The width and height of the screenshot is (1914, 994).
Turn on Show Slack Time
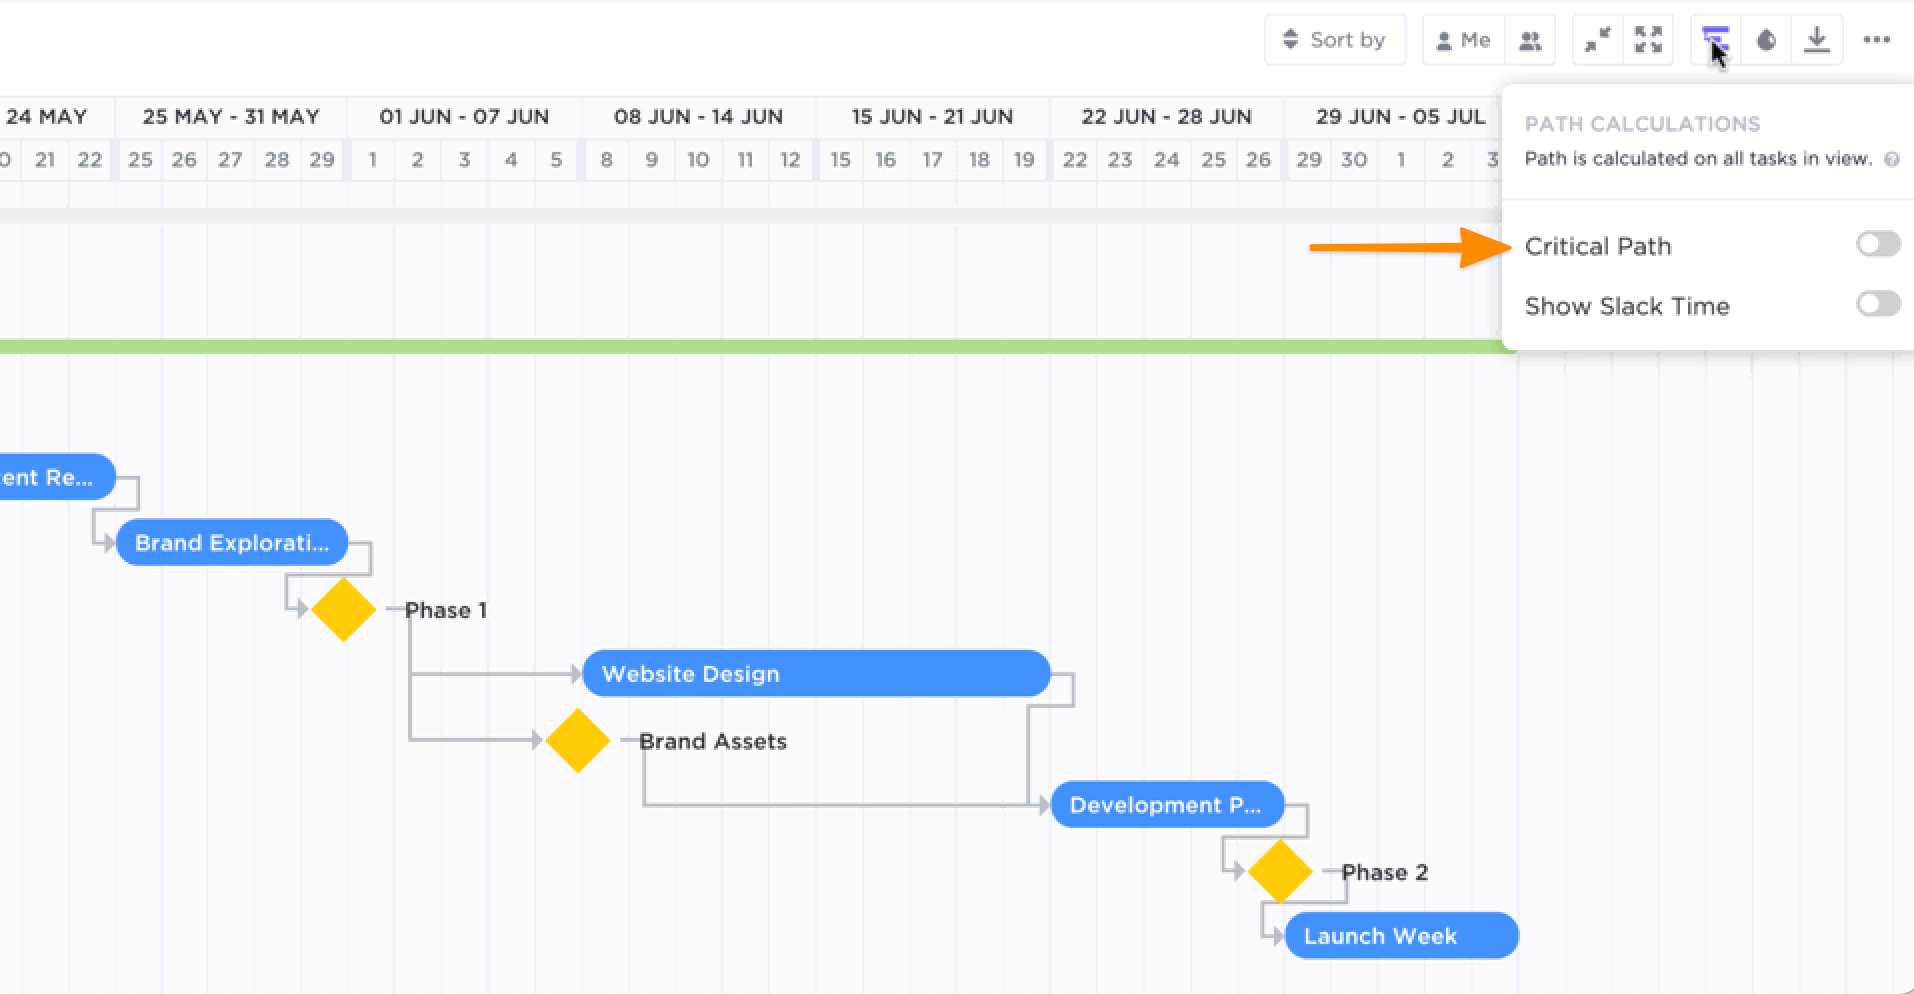[1879, 305]
